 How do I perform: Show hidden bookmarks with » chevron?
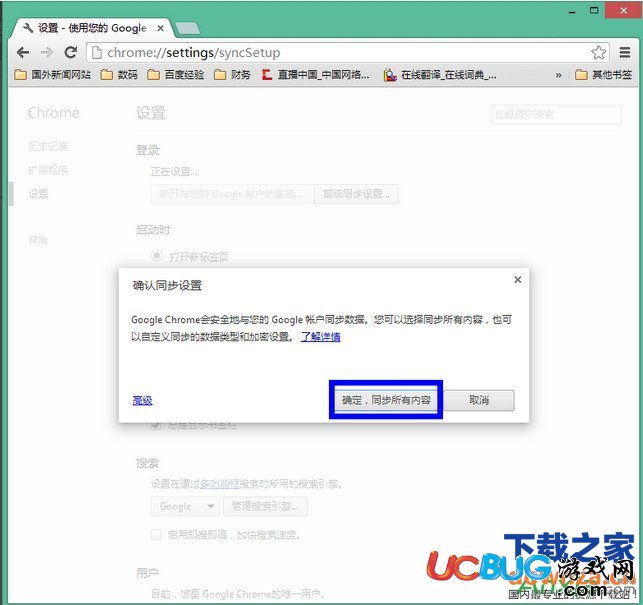(x=558, y=75)
